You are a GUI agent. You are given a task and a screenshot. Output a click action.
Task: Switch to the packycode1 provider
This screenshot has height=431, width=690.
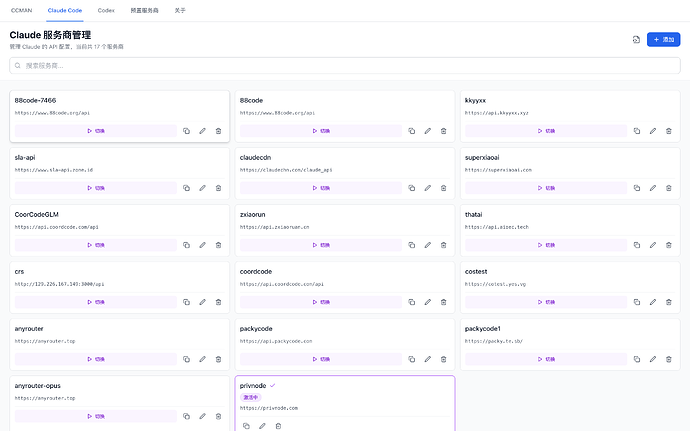tap(546, 359)
